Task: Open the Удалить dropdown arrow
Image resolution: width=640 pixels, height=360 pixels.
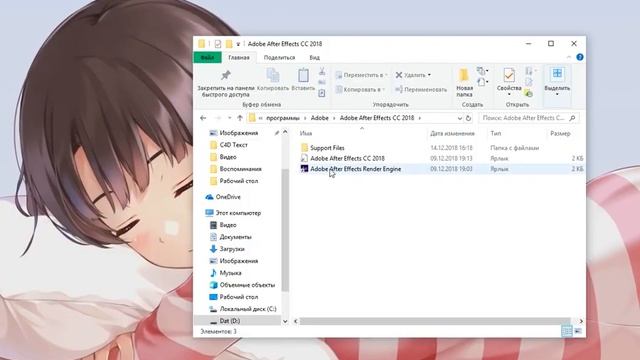Action: pyautogui.click(x=429, y=75)
